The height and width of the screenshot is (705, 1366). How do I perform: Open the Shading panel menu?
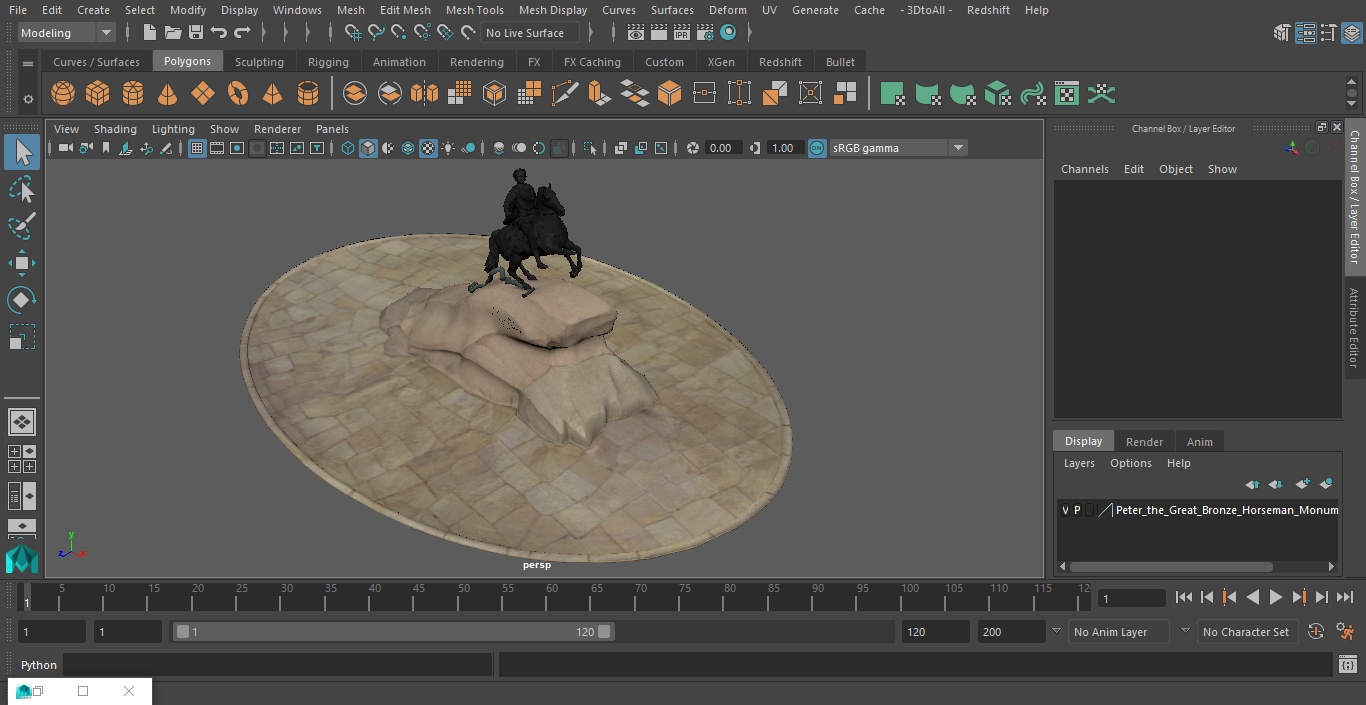click(x=115, y=129)
